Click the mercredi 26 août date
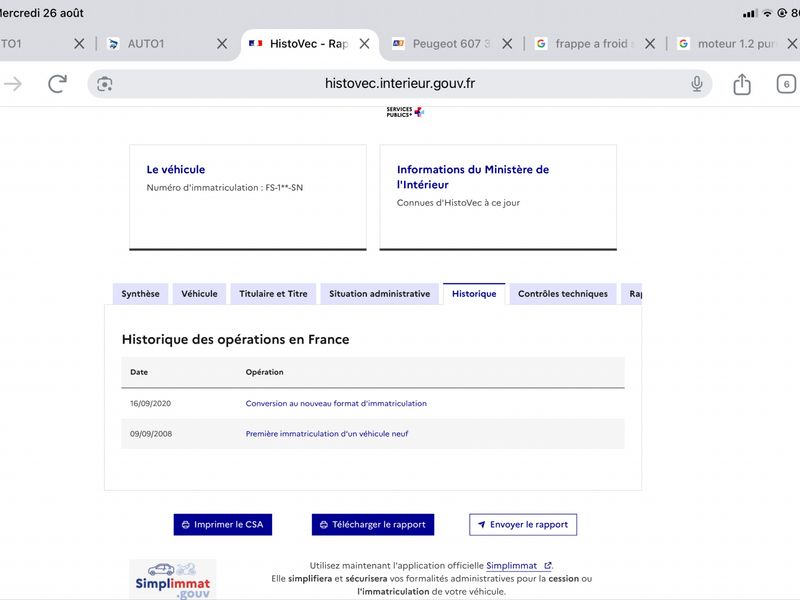 (x=42, y=13)
